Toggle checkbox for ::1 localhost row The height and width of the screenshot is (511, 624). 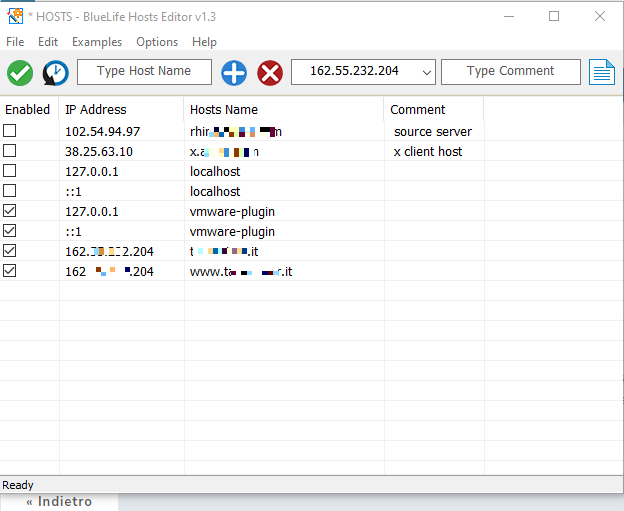pyautogui.click(x=10, y=190)
